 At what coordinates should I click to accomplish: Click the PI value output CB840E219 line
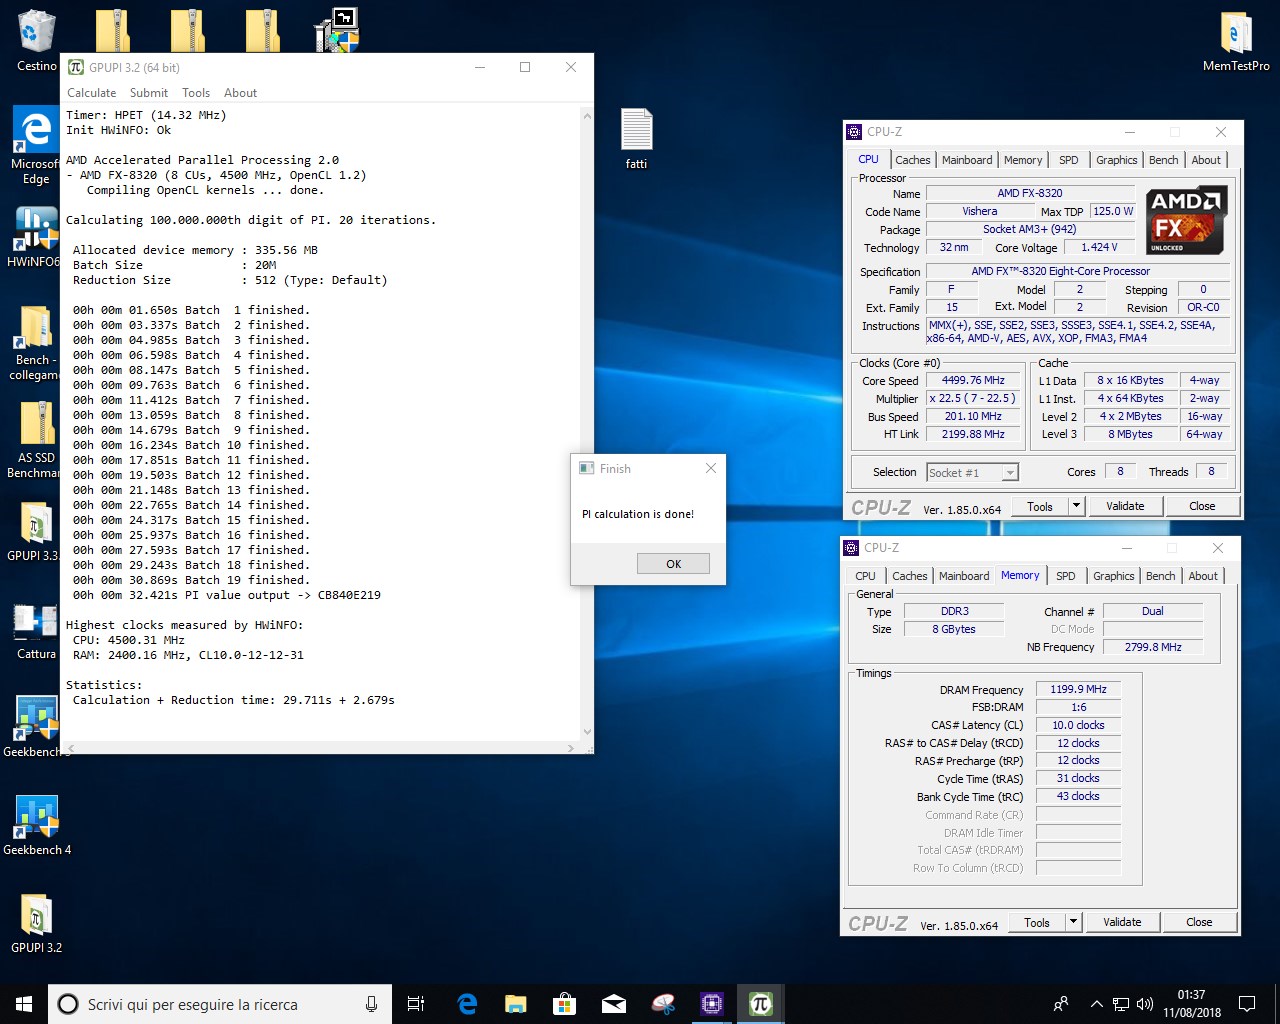[226, 595]
